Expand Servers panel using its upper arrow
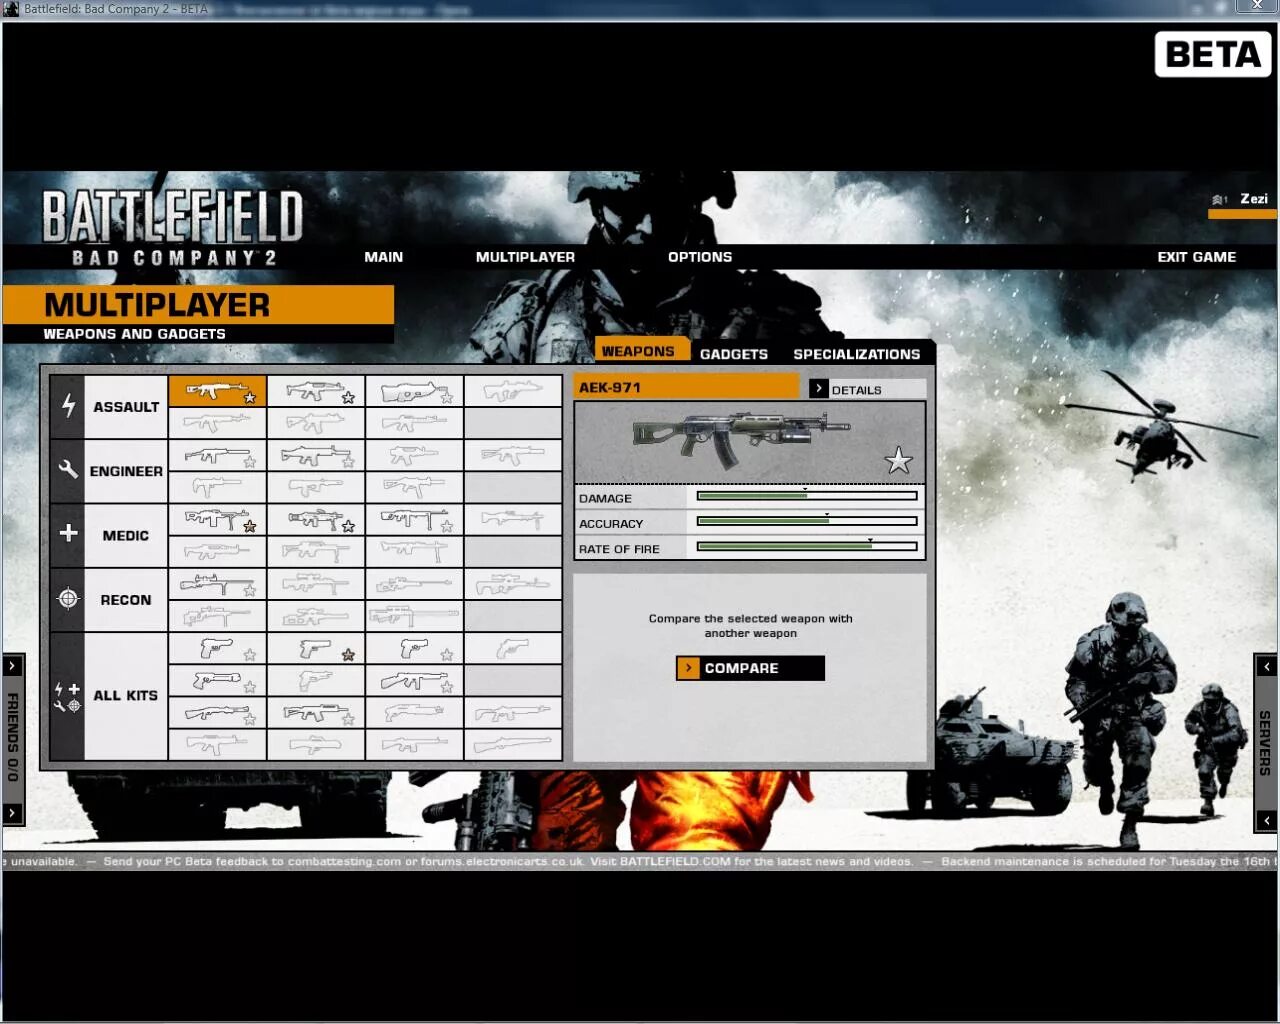This screenshot has width=1280, height=1024. [1267, 666]
